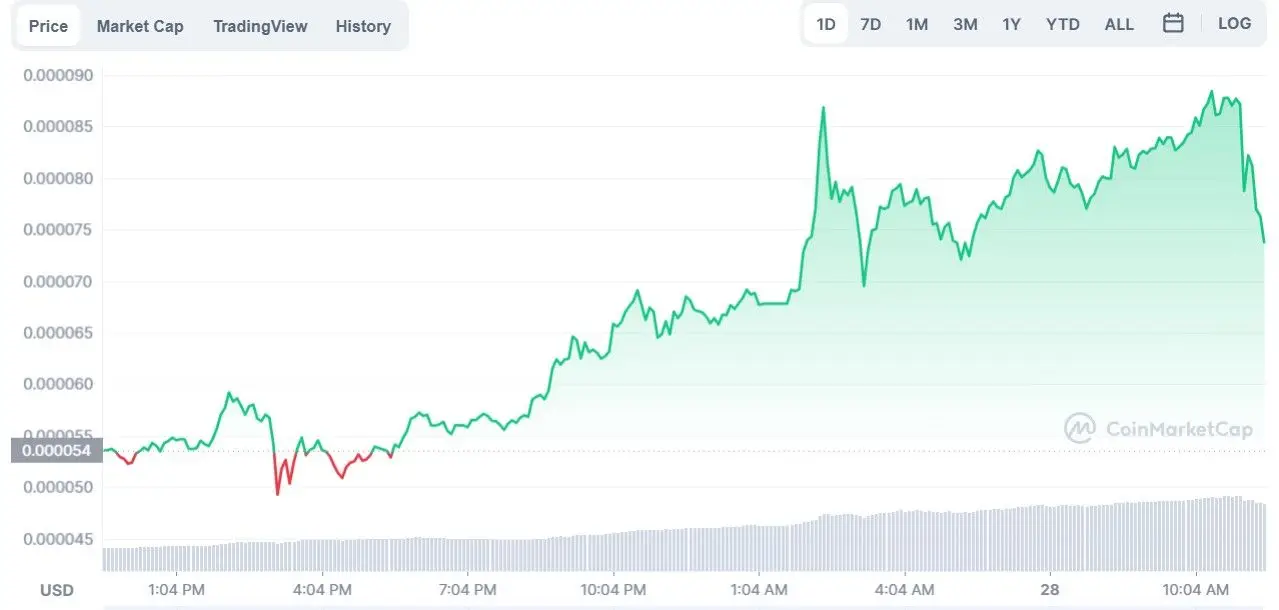Toggle LOG scale on the chart
This screenshot has width=1279, height=610.
[x=1234, y=24]
